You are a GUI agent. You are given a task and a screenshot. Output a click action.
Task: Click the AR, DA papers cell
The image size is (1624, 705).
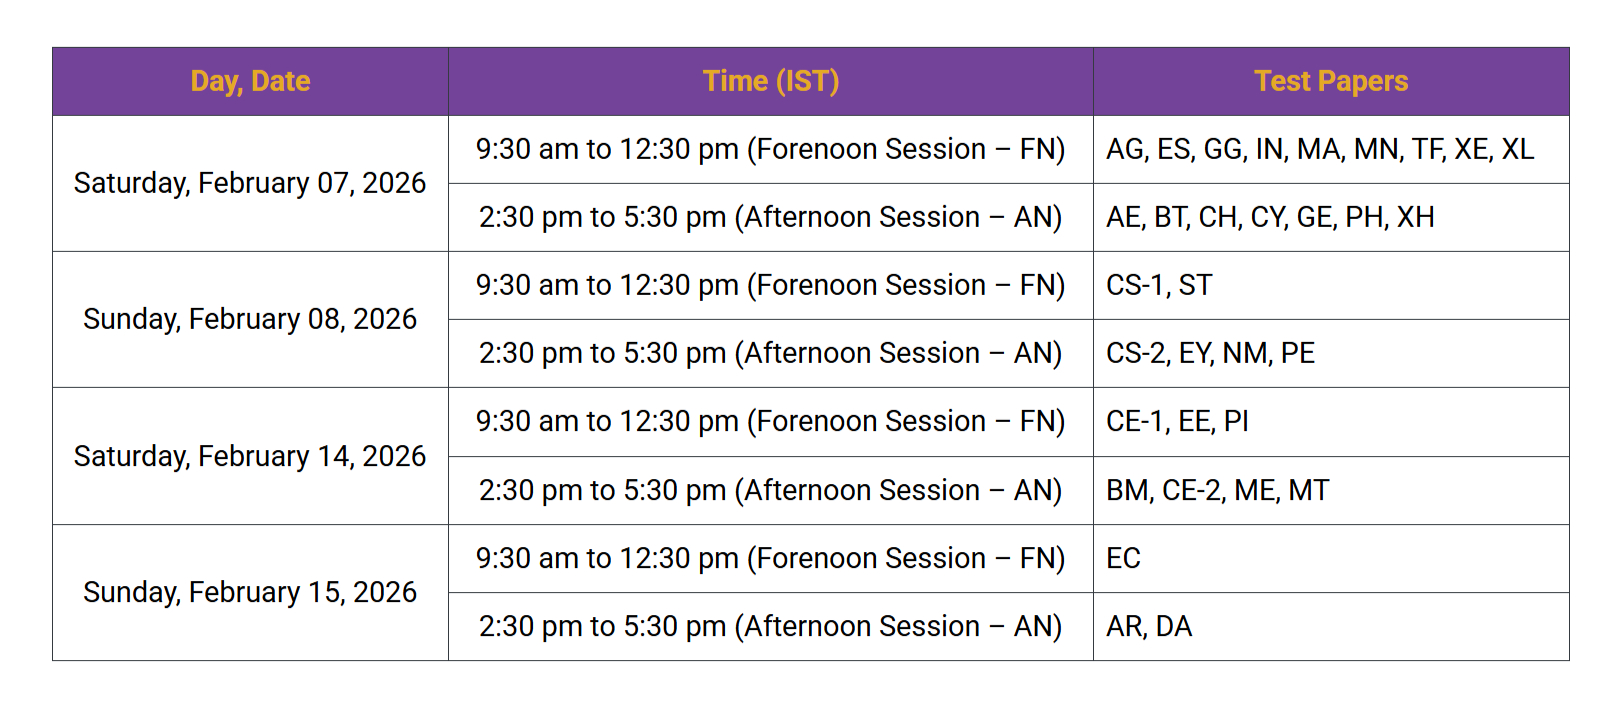pos(1149,626)
